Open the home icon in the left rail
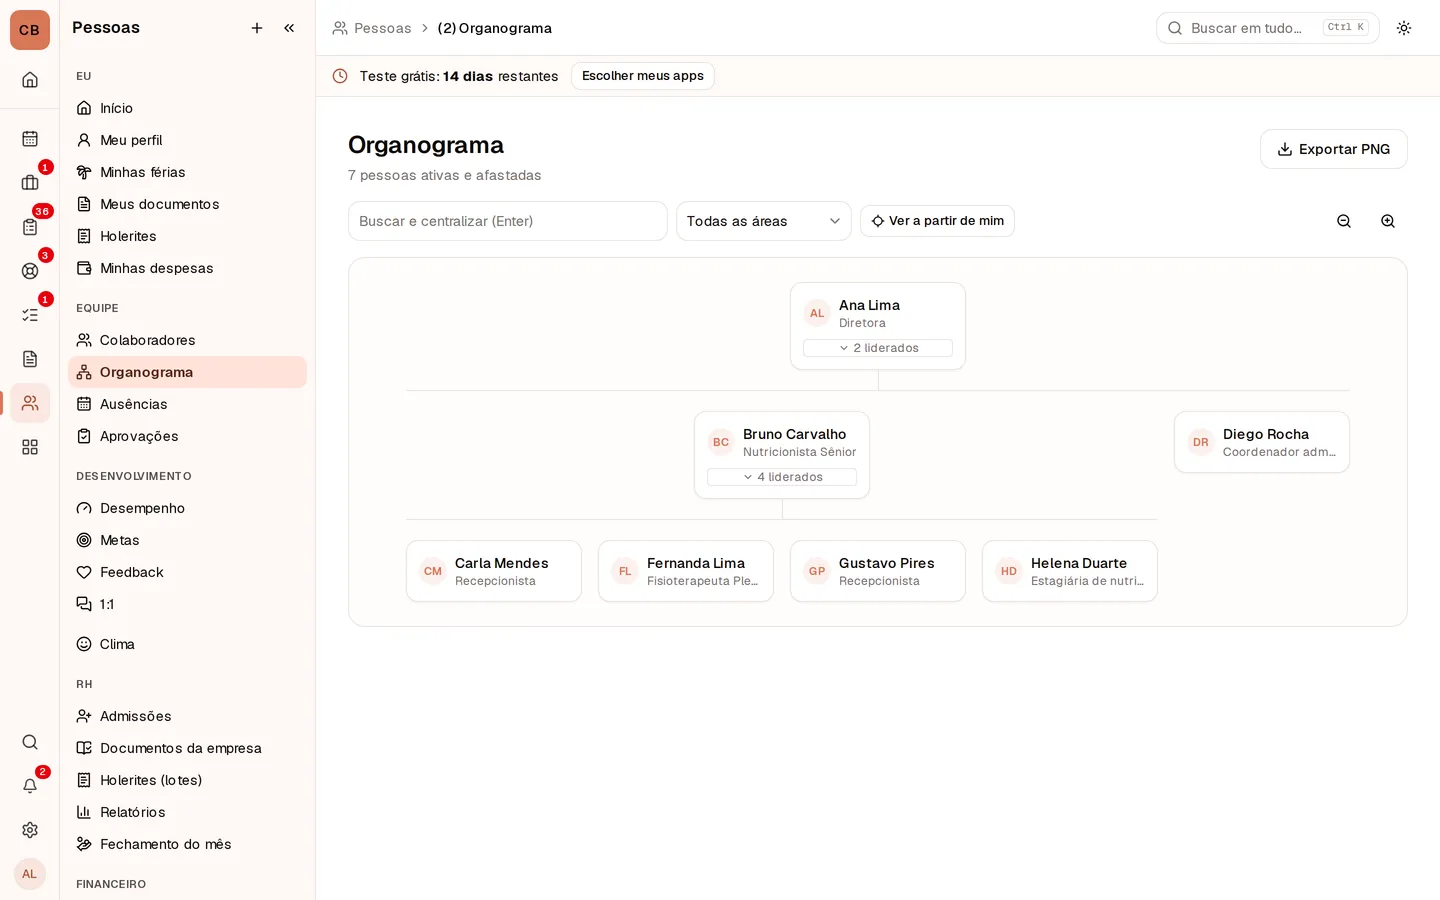The height and width of the screenshot is (900, 1440). point(30,80)
